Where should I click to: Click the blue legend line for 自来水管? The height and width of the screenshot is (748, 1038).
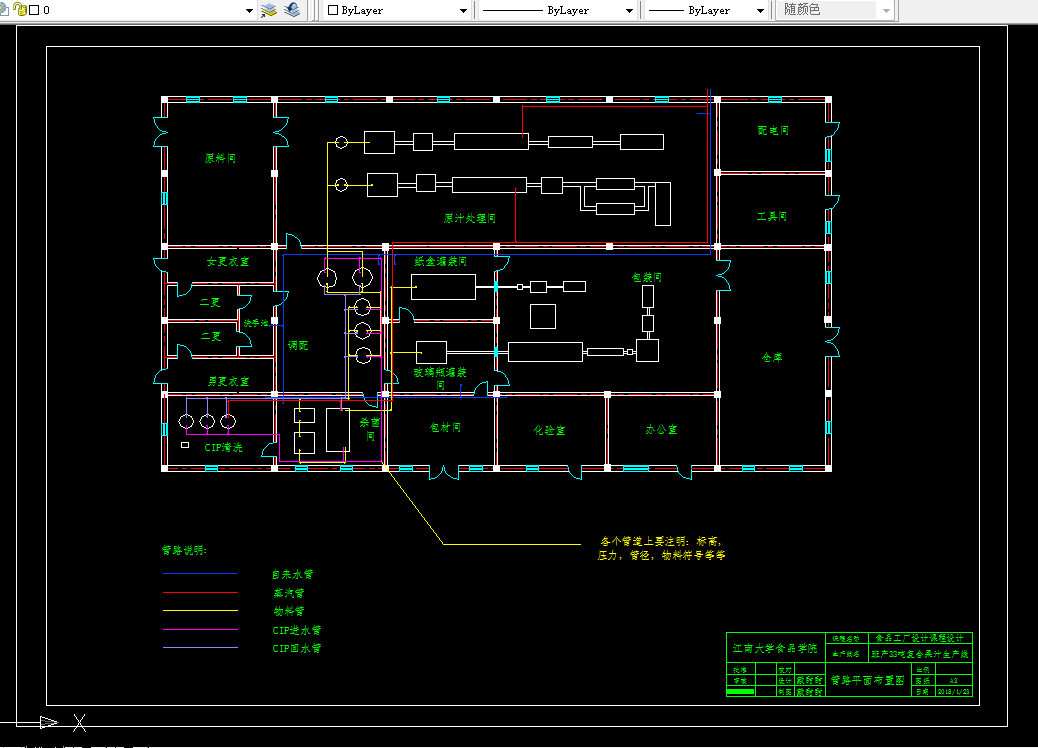pyautogui.click(x=200, y=573)
